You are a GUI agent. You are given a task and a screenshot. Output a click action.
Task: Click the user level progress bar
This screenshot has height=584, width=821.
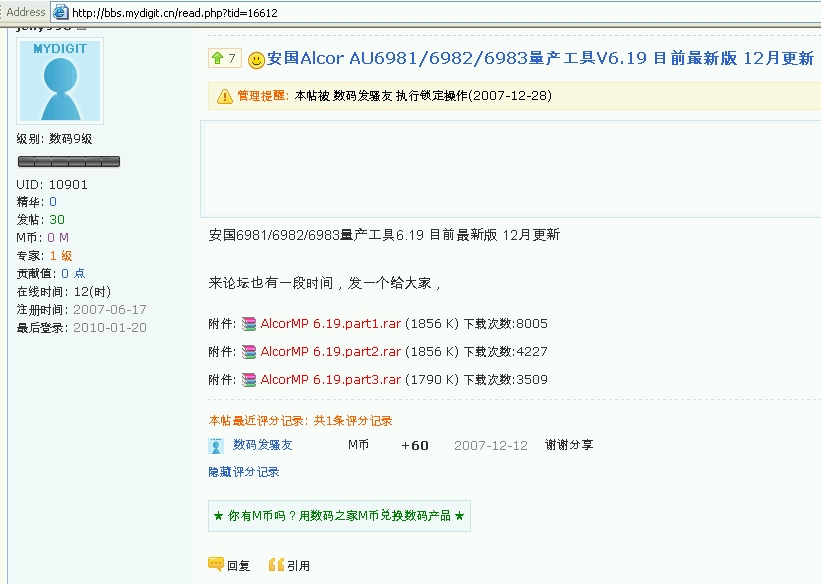tap(69, 161)
